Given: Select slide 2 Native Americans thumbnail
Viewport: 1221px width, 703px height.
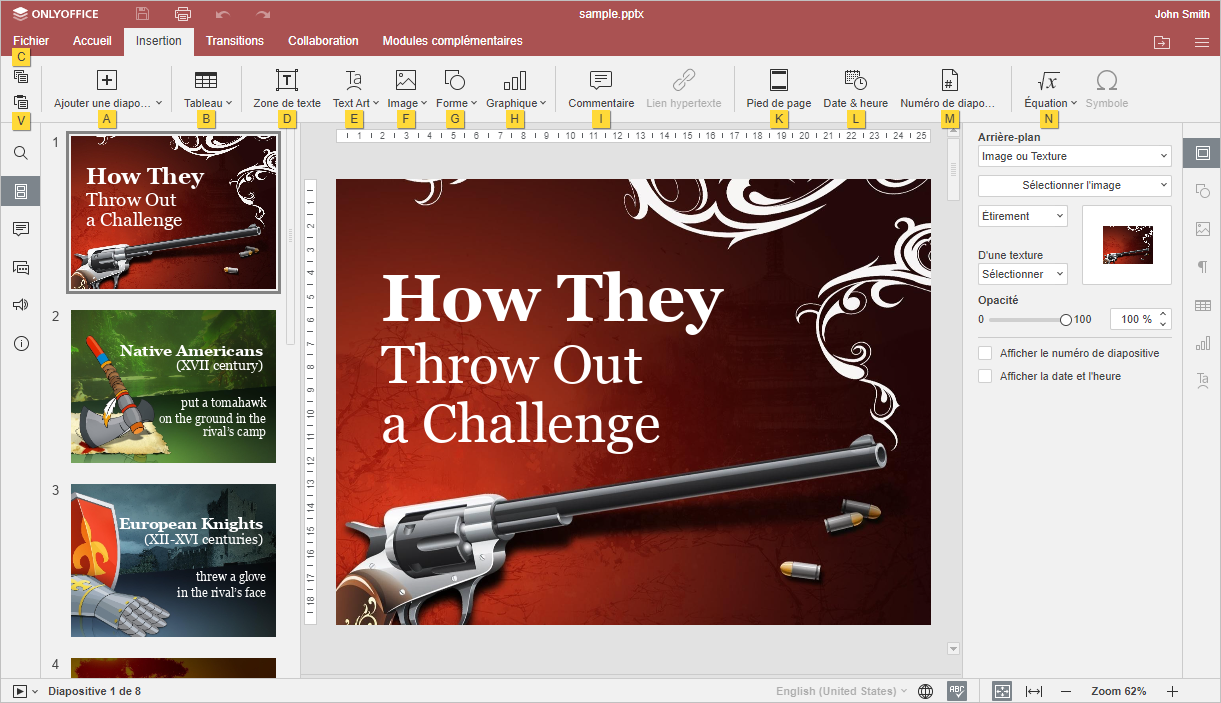Looking at the screenshot, I should click(x=173, y=386).
